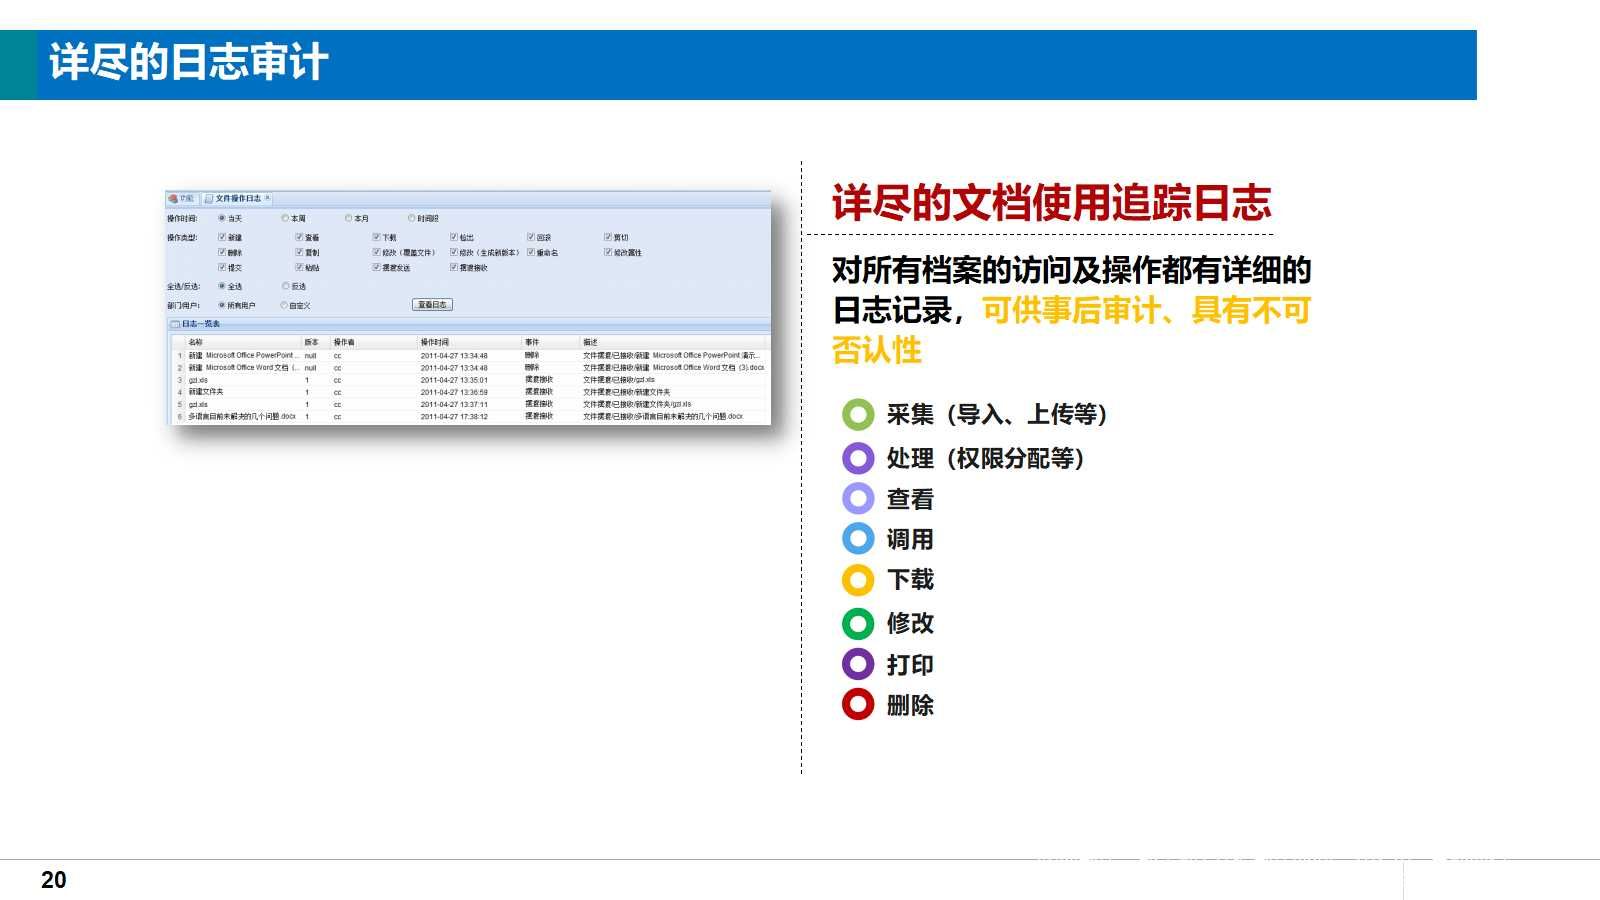Click the purple bullet icon beside 处理
1600x900 pixels.
click(858, 458)
